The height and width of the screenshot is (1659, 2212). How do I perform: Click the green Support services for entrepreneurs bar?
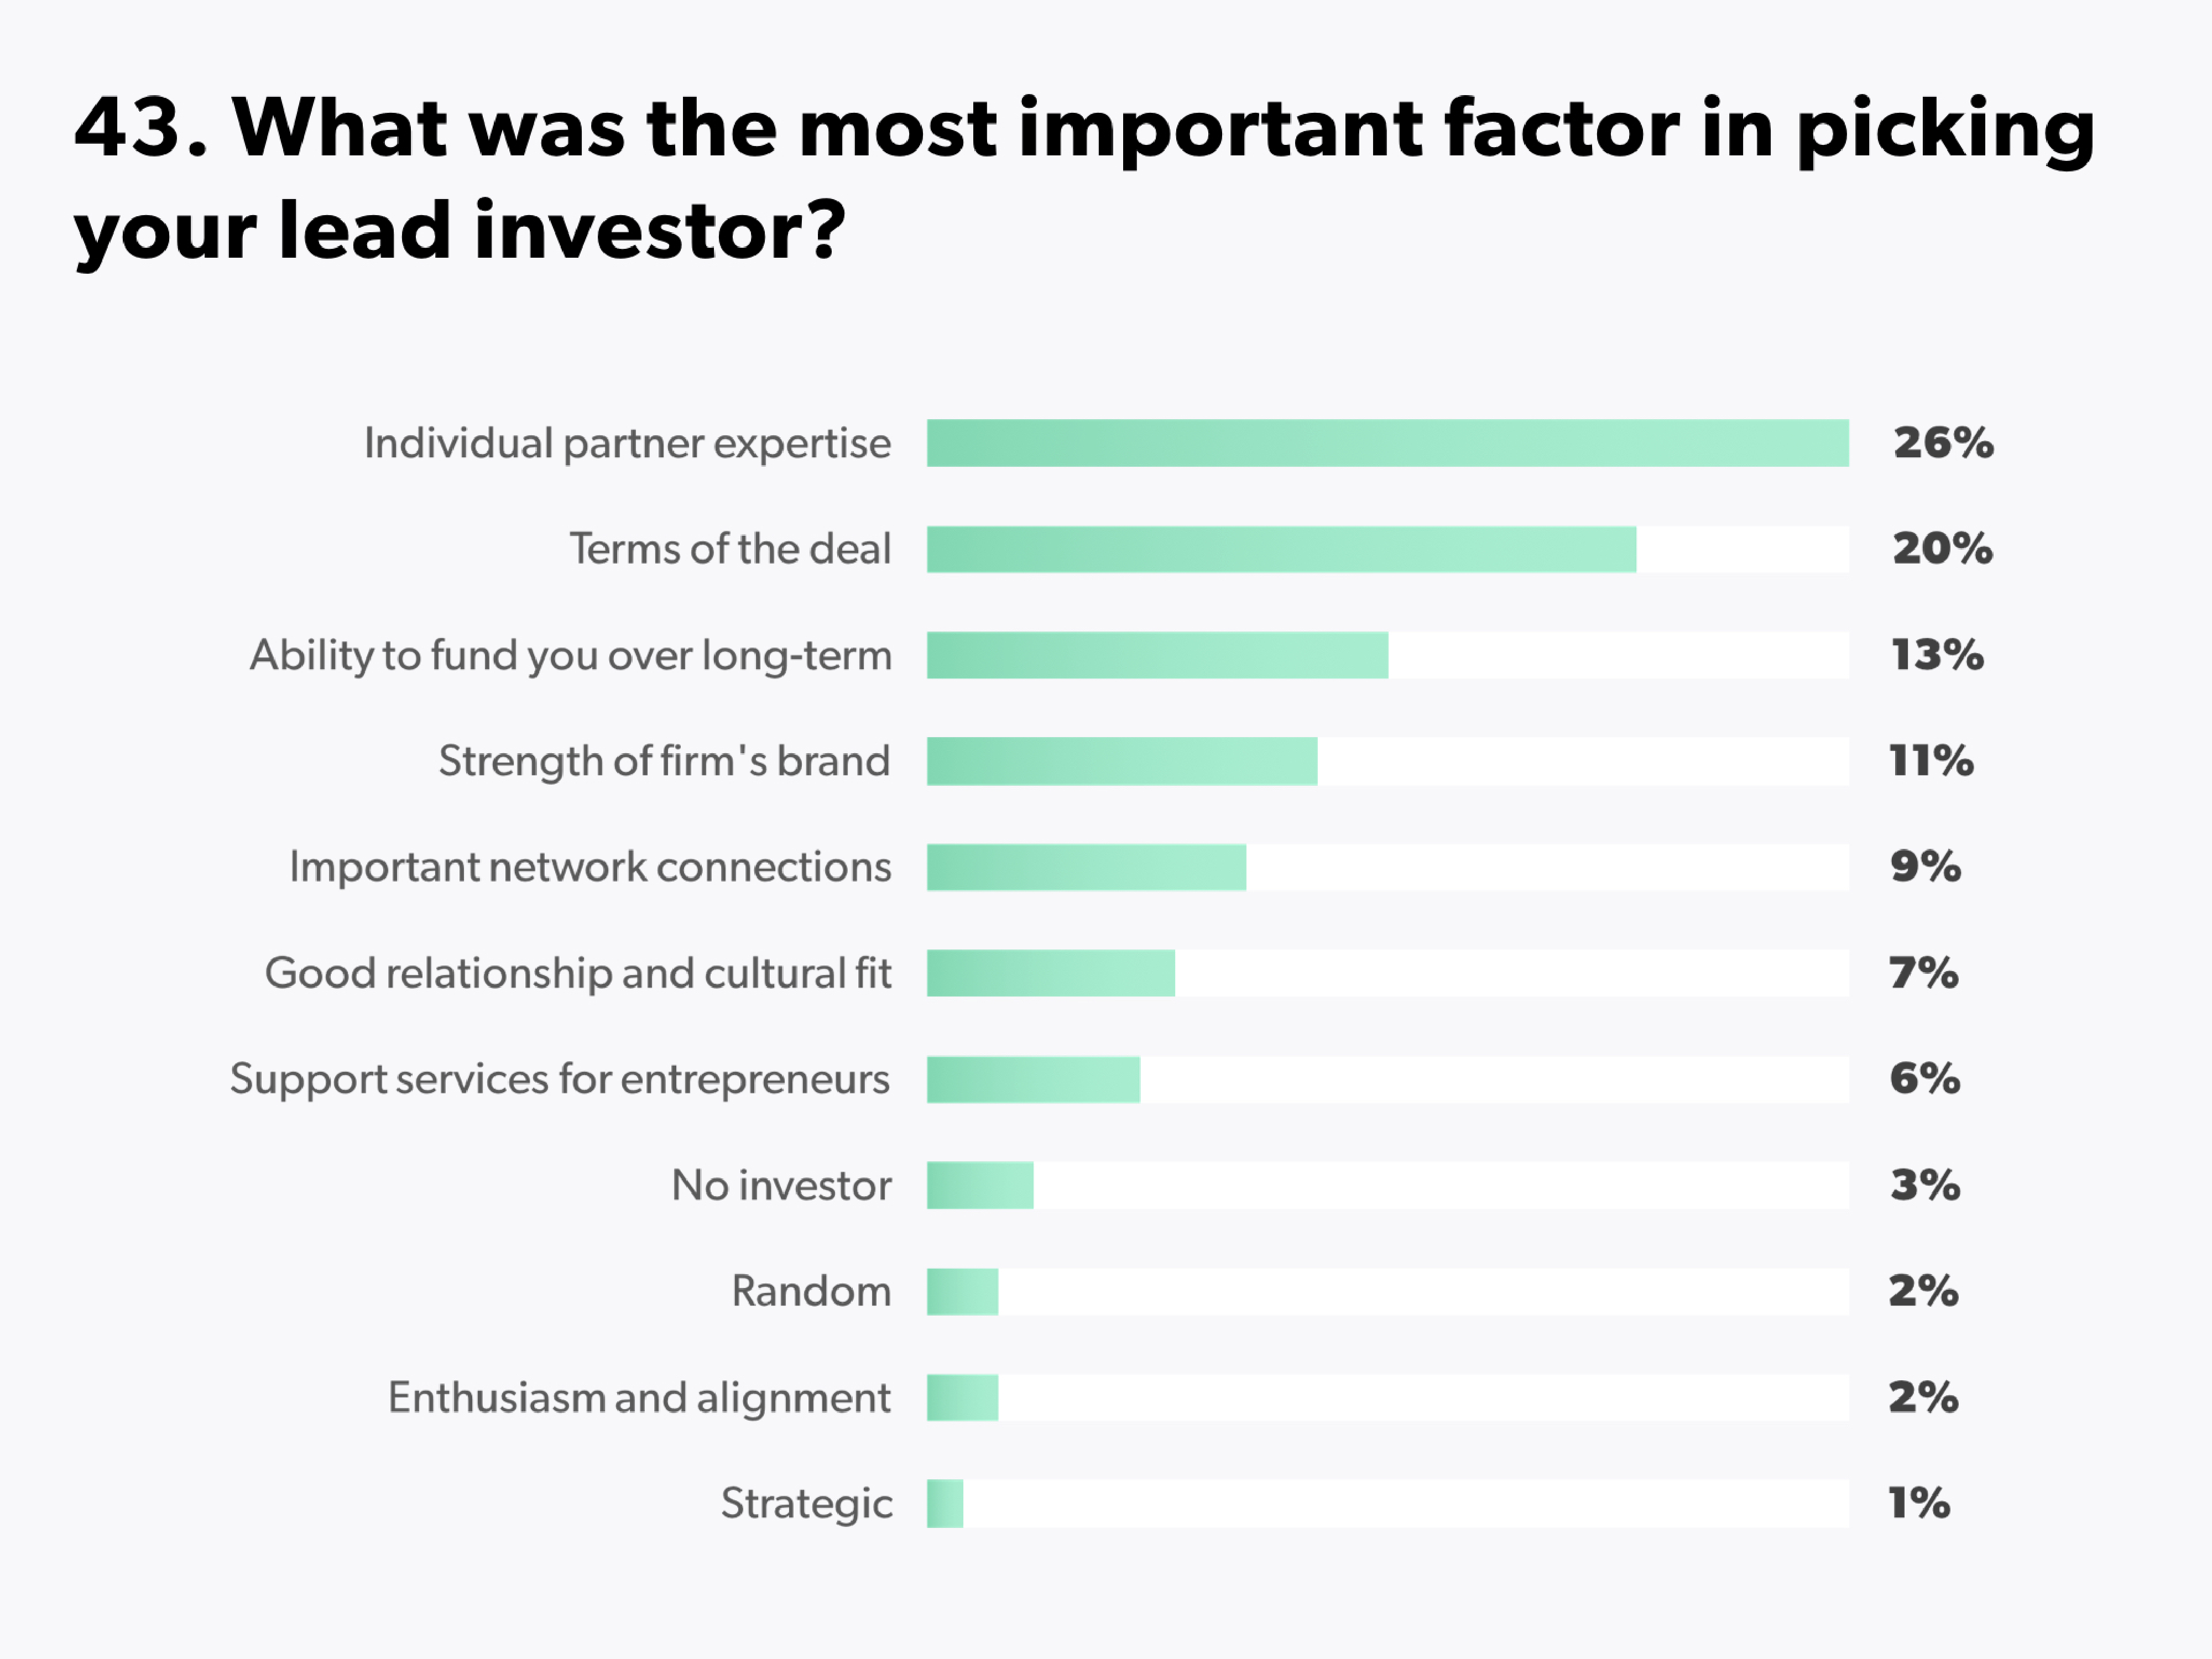1033,1079
